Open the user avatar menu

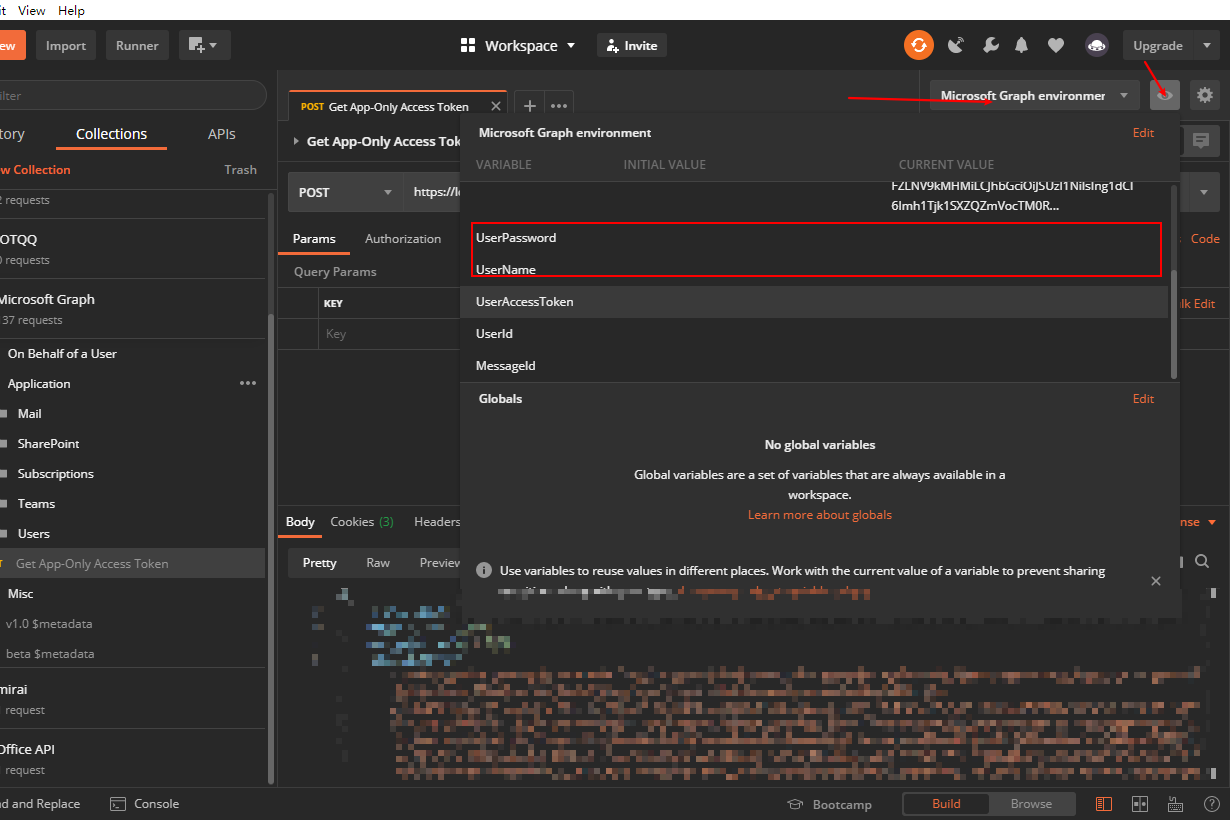(1097, 45)
